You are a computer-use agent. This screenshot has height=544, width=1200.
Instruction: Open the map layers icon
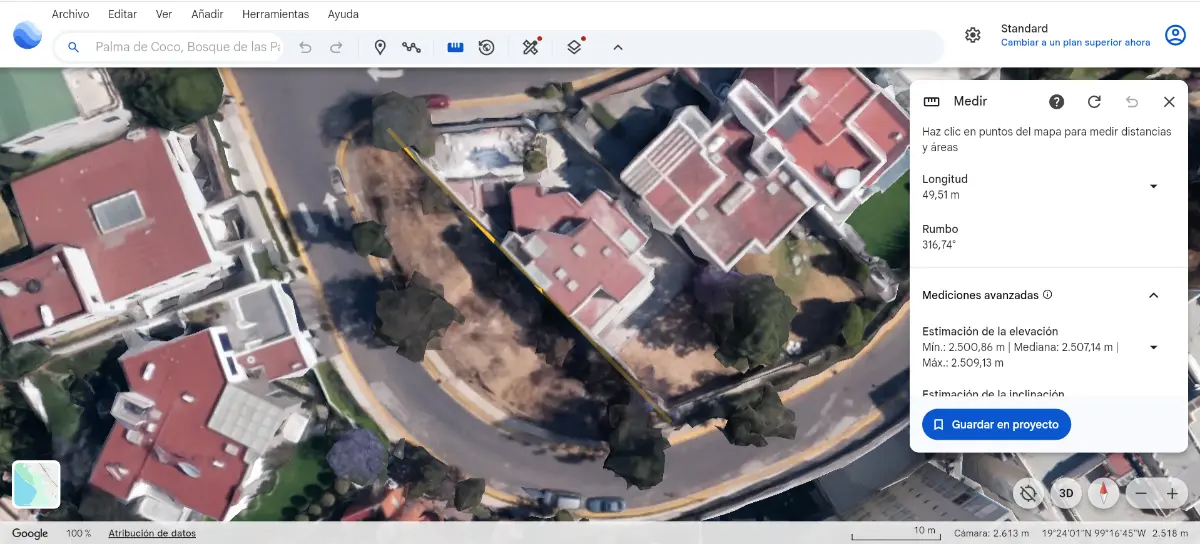pyautogui.click(x=574, y=47)
